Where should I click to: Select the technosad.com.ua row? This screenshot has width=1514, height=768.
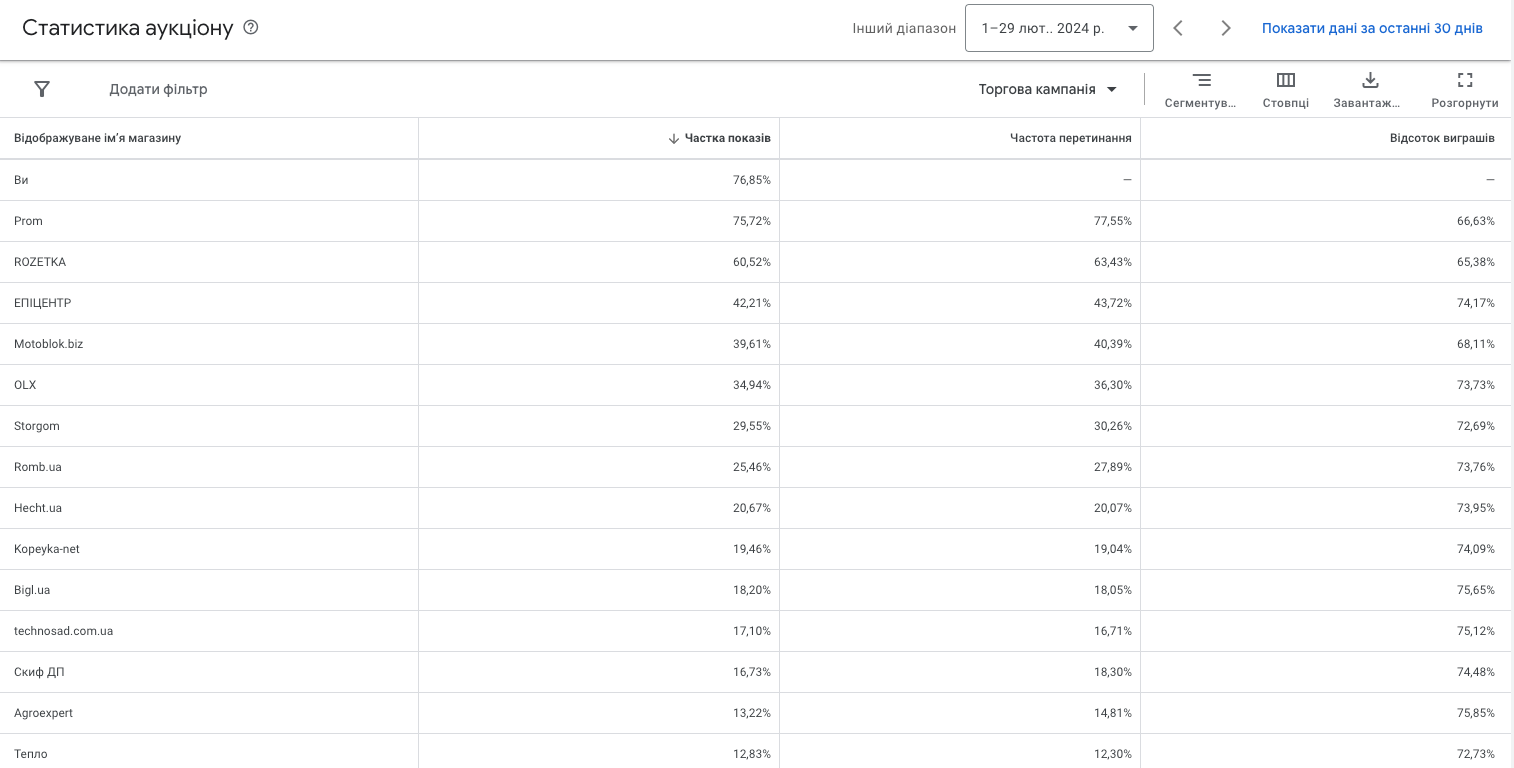pyautogui.click(x=756, y=631)
